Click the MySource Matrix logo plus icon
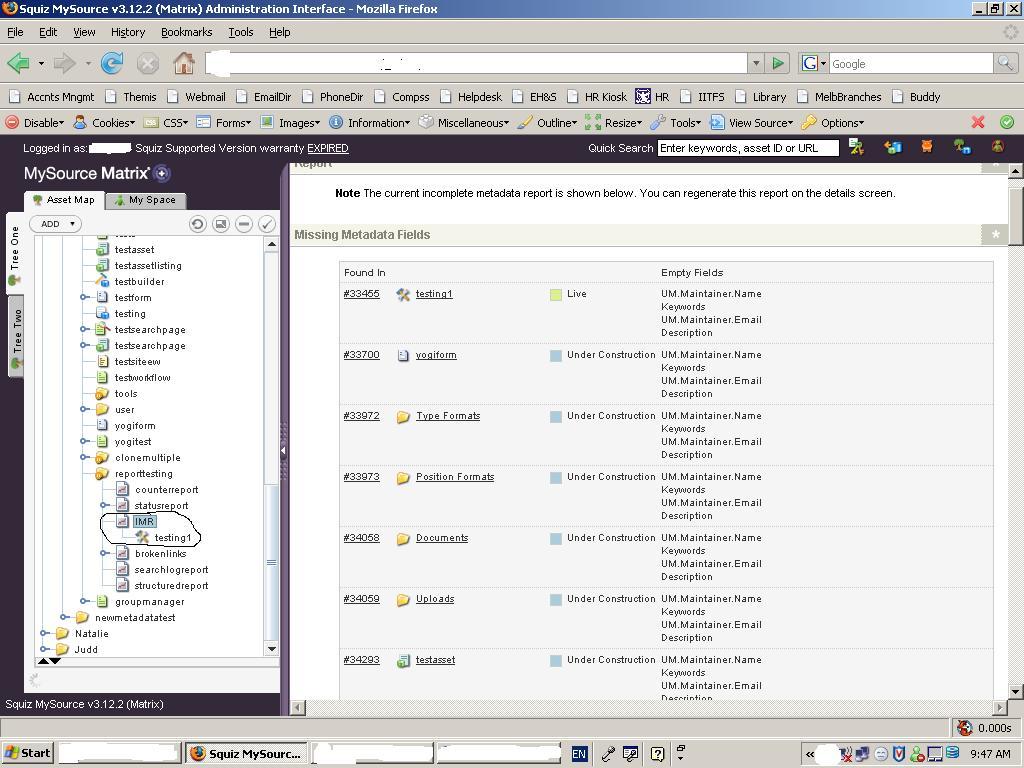 point(162,174)
